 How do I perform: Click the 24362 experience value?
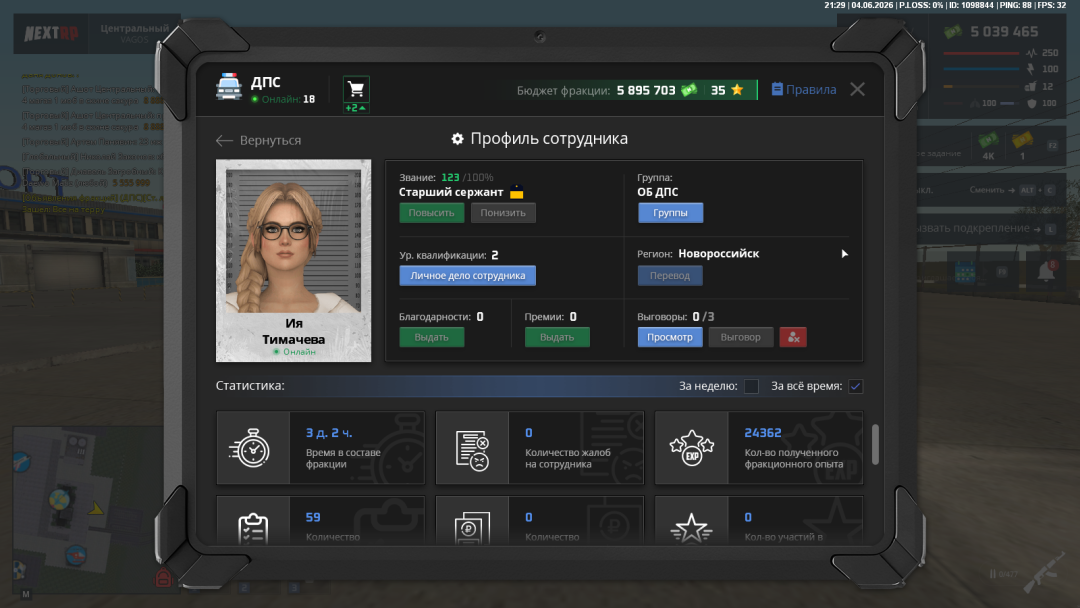pyautogui.click(x=762, y=433)
